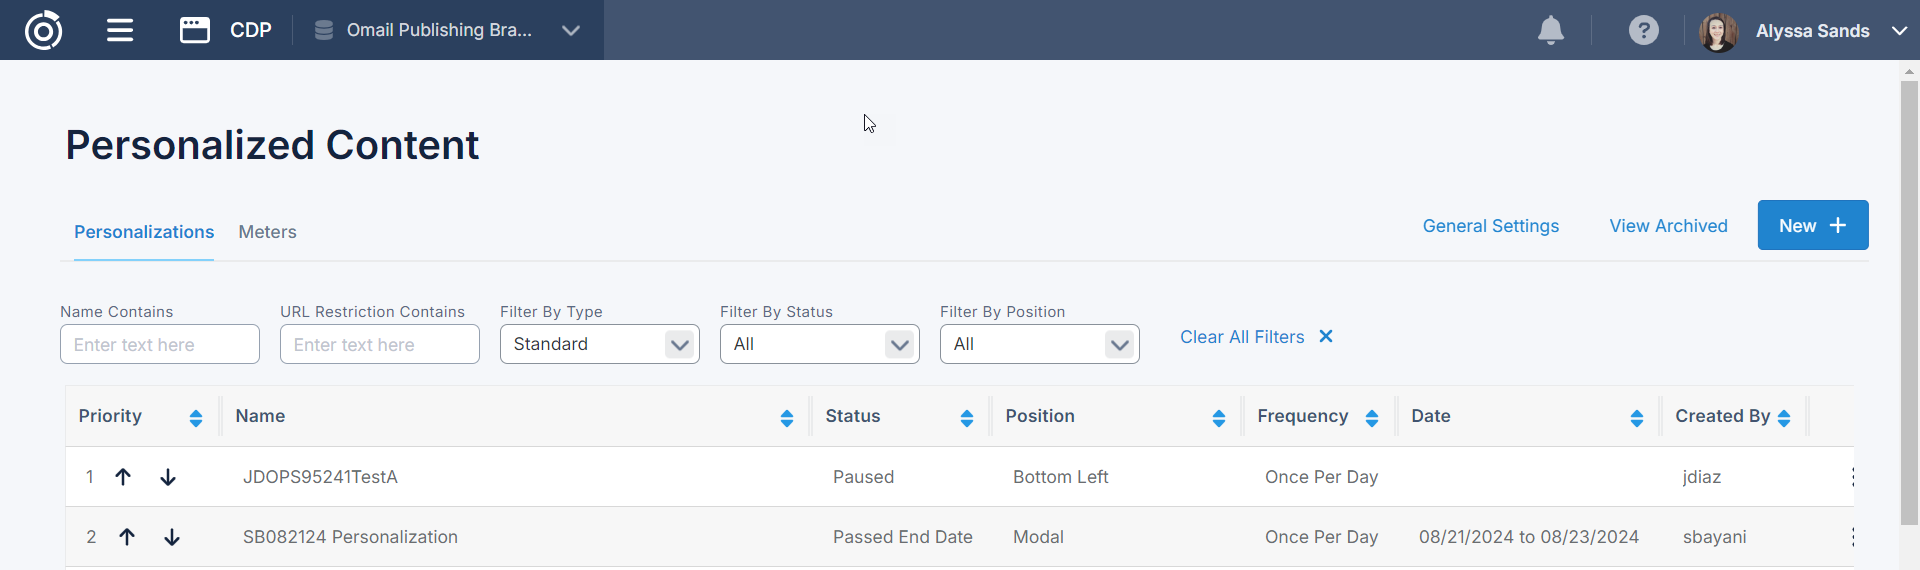
Task: Open row options for JDOPS95241TestA
Action: 1852,477
